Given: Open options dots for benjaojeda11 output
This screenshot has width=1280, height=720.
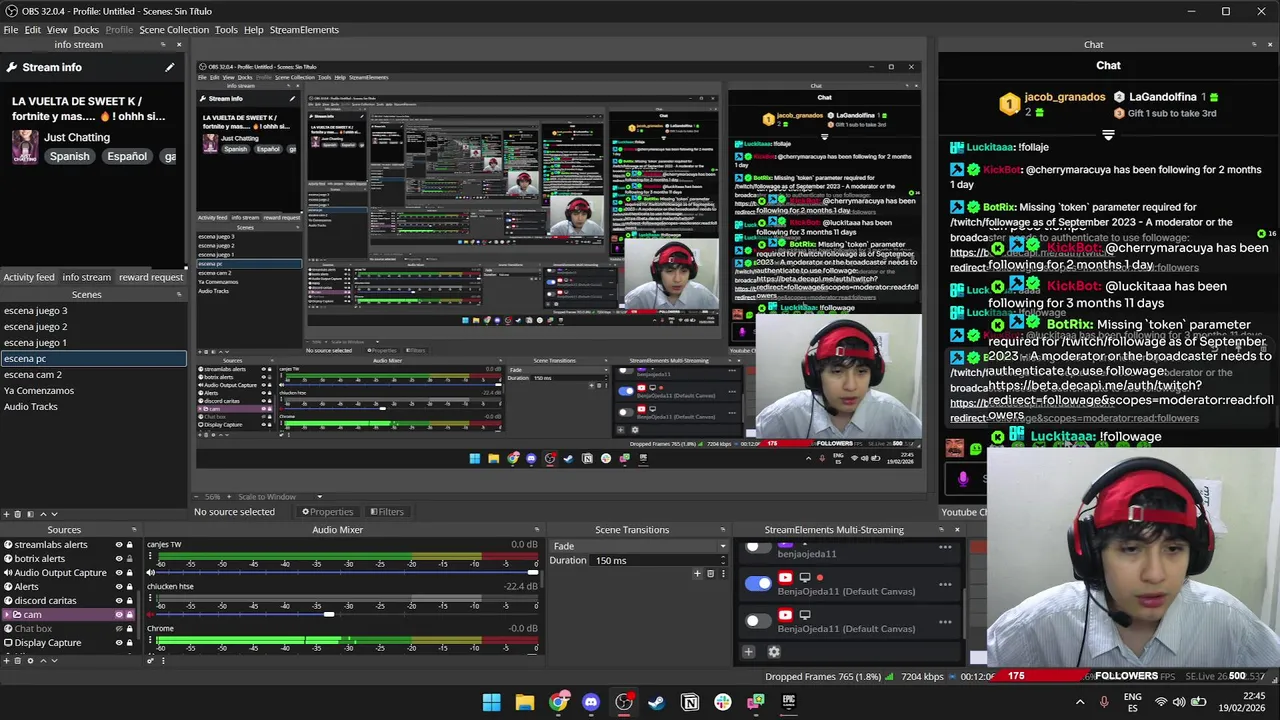Looking at the screenshot, I should click(945, 547).
